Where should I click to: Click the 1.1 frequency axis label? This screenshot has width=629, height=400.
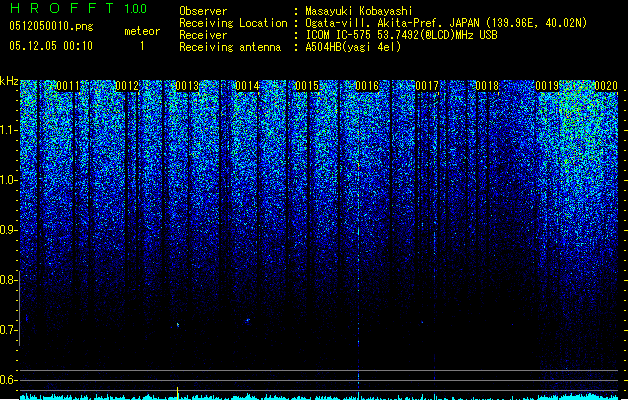[x=9, y=130]
